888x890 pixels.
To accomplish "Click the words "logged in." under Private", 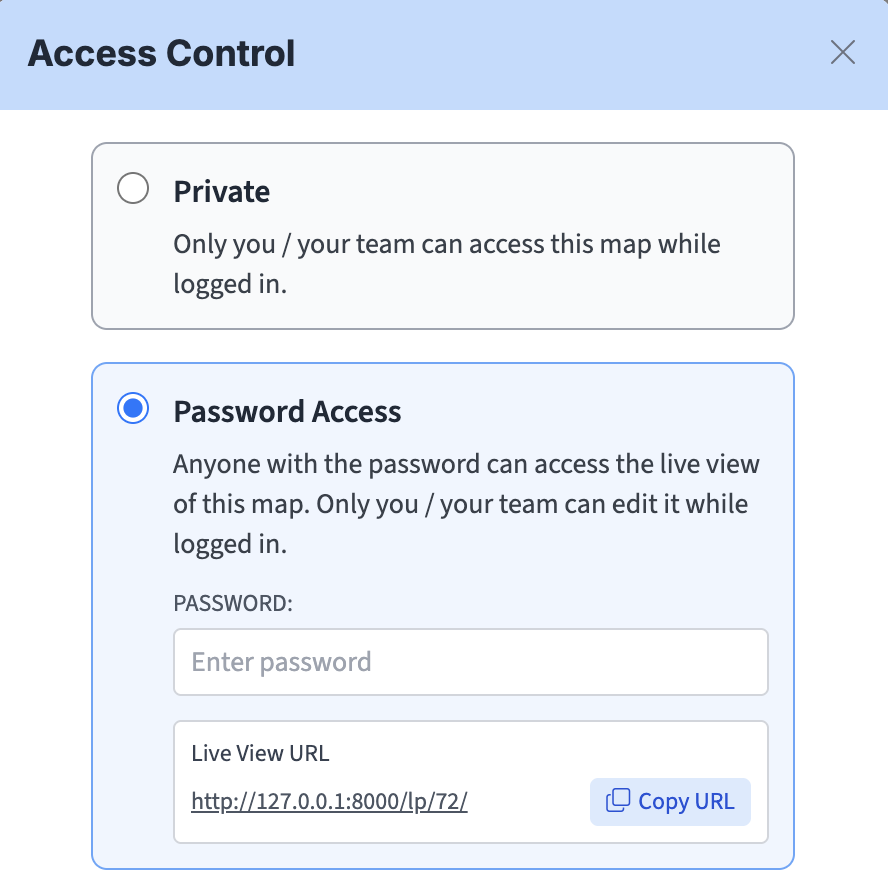I will click(x=229, y=283).
